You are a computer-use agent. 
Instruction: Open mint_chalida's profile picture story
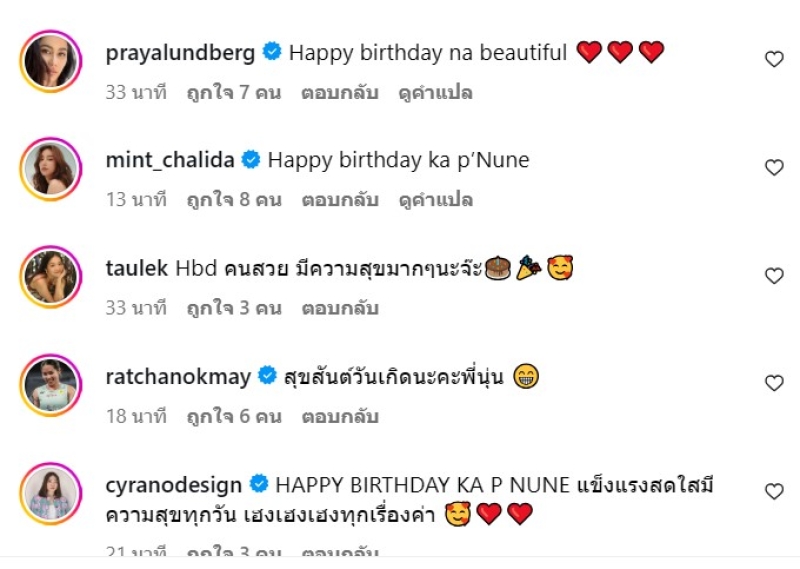tap(51, 169)
